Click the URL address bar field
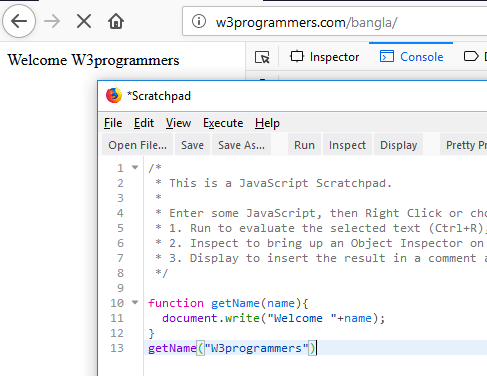487x376 pixels. tap(335, 22)
